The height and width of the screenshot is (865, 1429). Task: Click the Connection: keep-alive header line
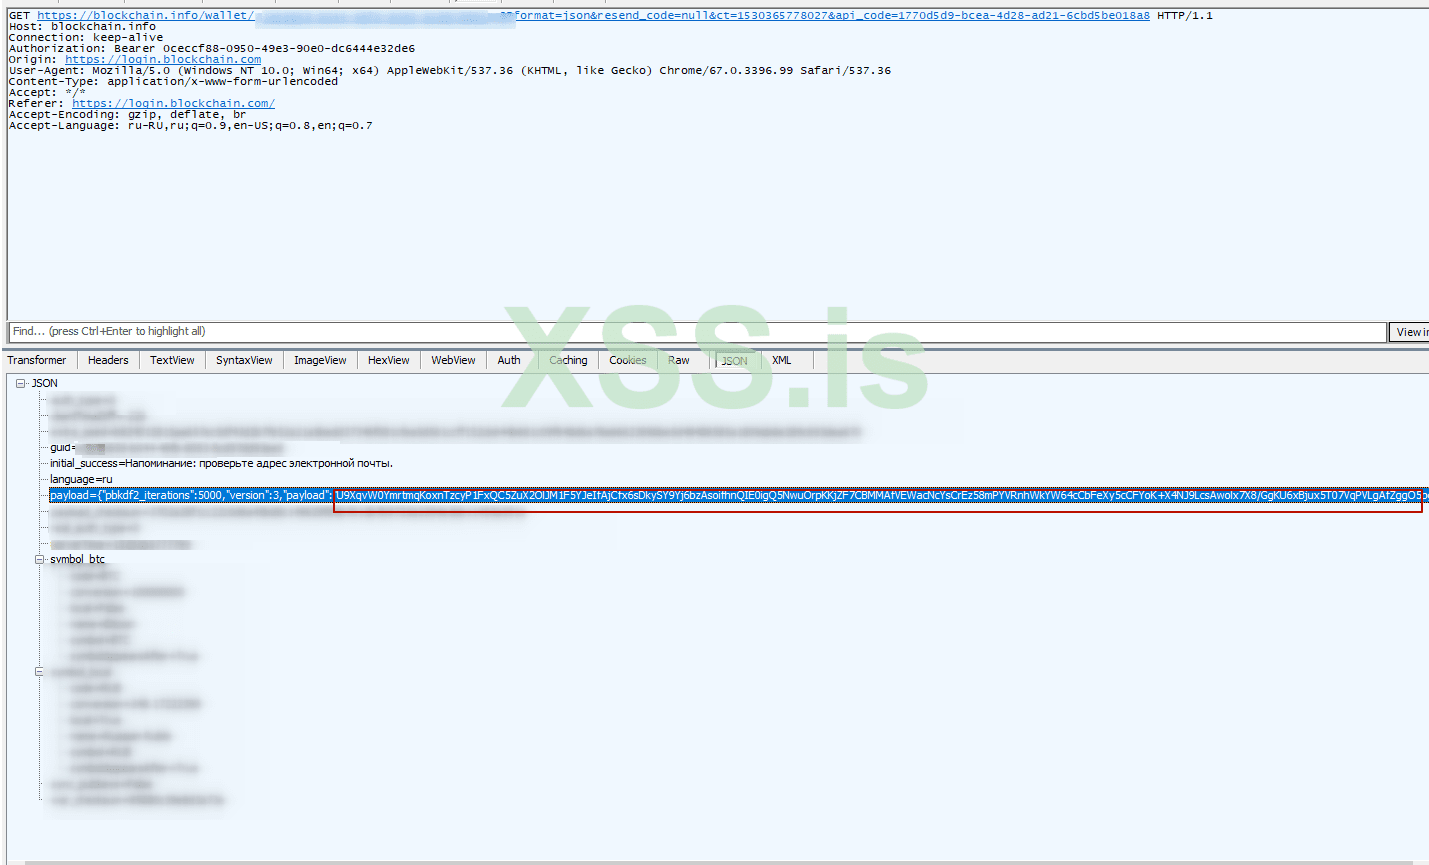click(x=85, y=37)
